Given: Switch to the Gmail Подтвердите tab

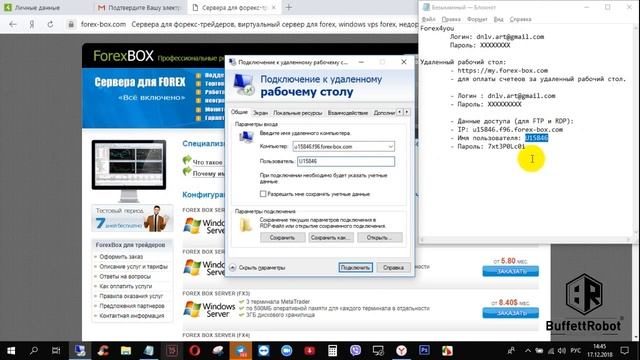Looking at the screenshot, I should coord(140,7).
